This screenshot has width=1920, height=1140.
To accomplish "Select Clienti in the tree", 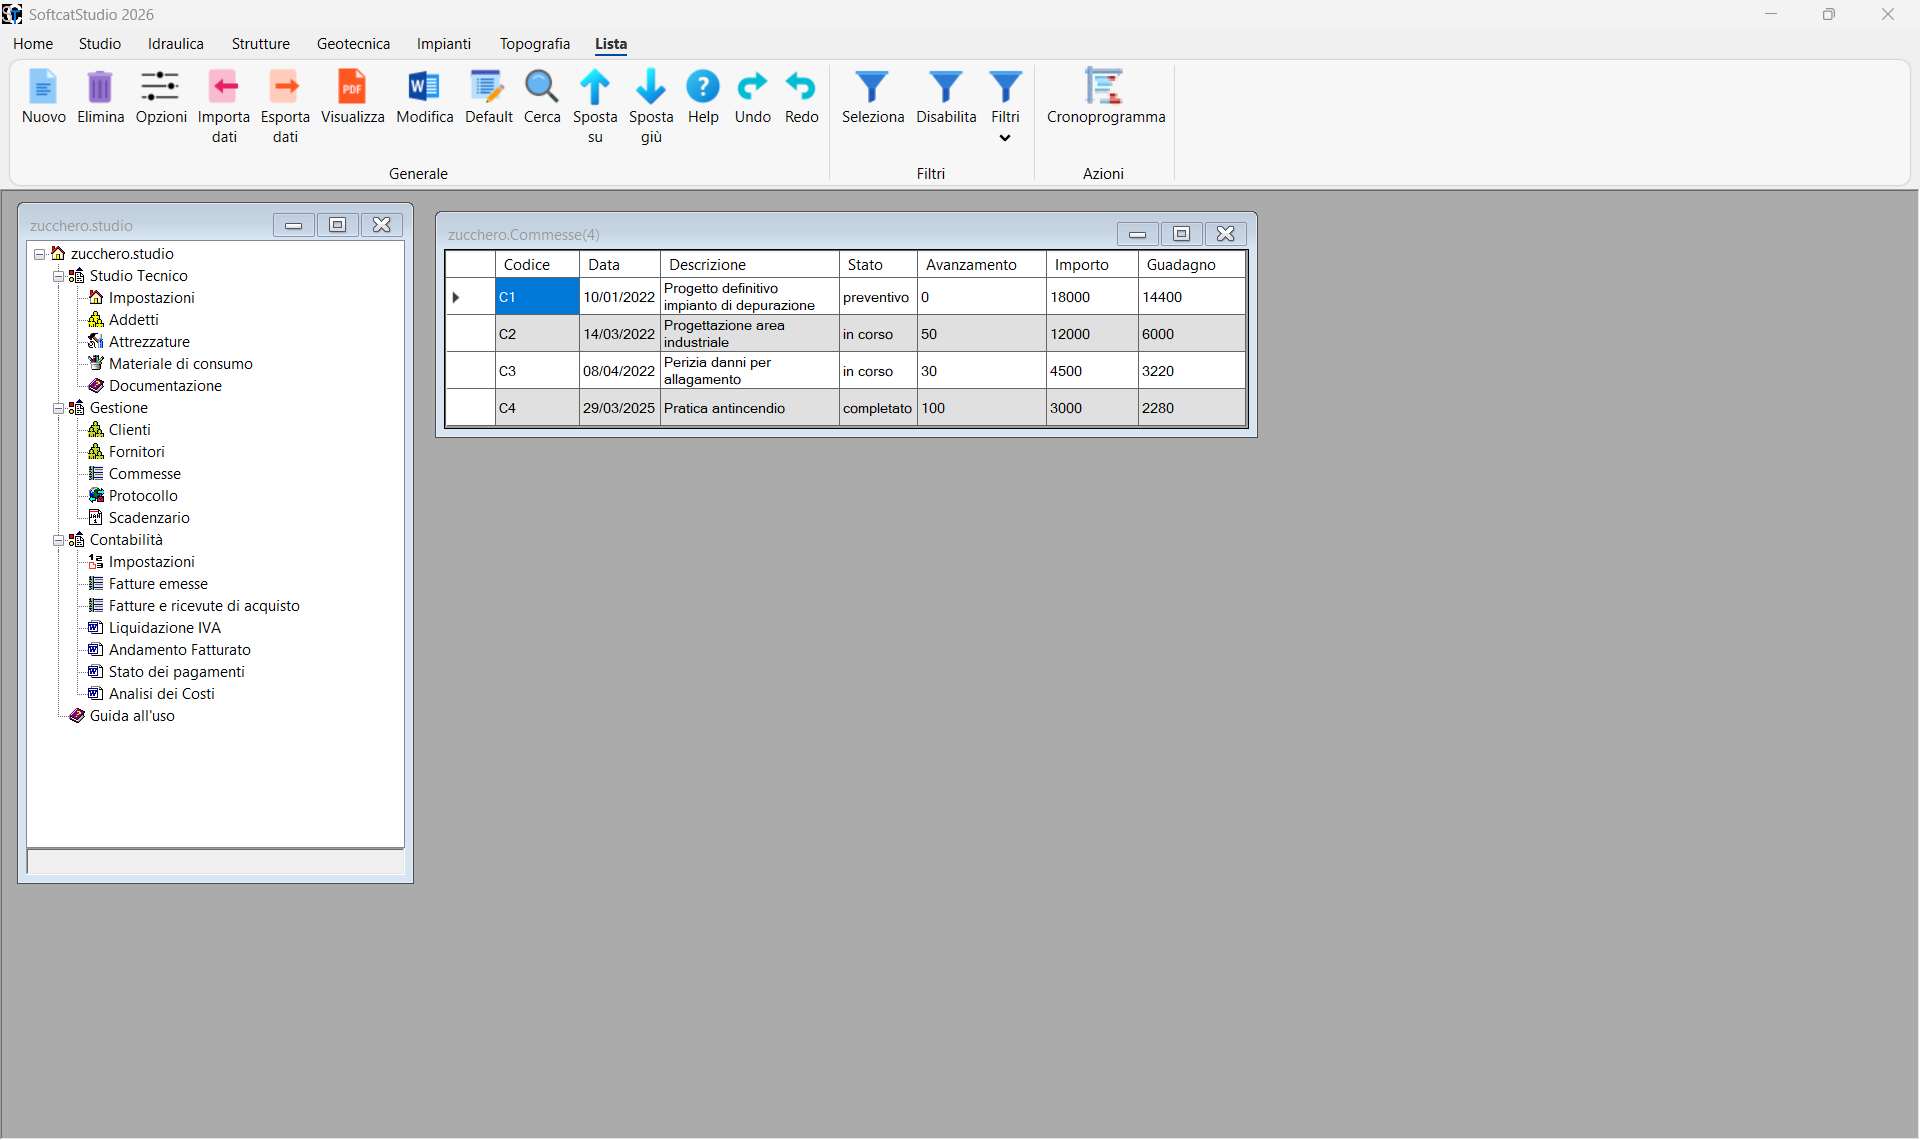I will point(129,430).
